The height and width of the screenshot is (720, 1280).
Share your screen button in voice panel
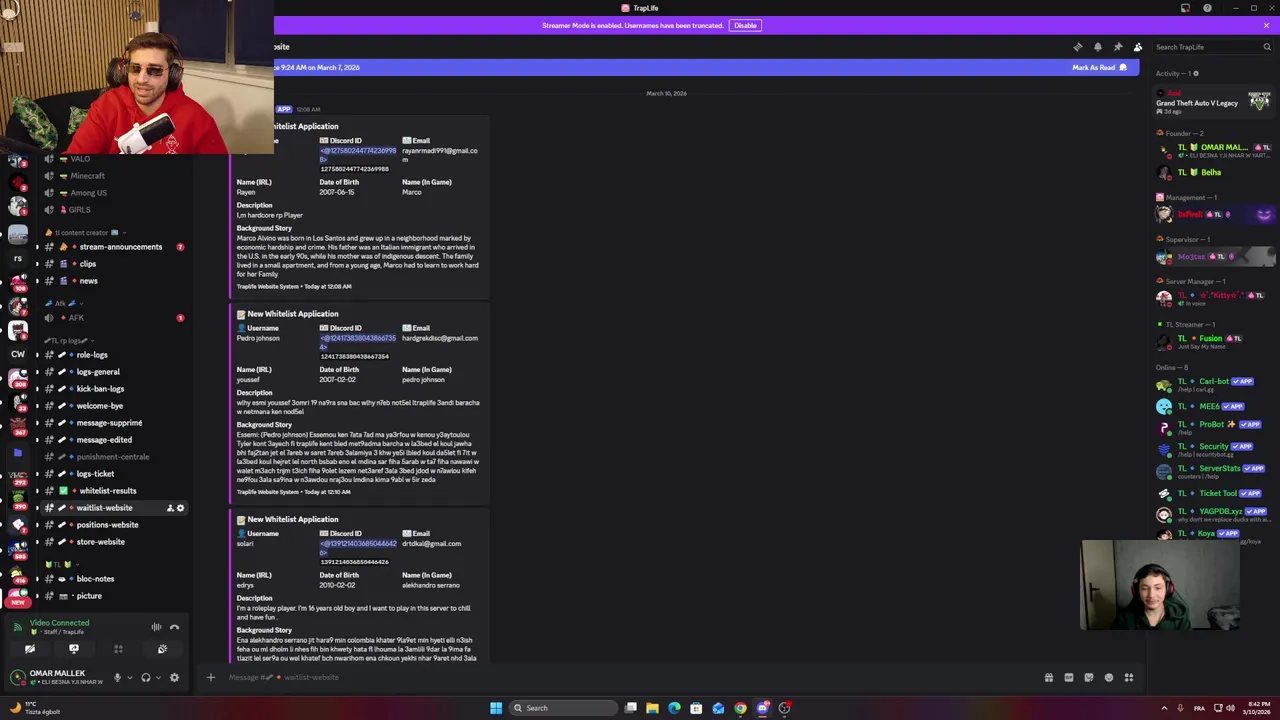pyautogui.click(x=73, y=649)
